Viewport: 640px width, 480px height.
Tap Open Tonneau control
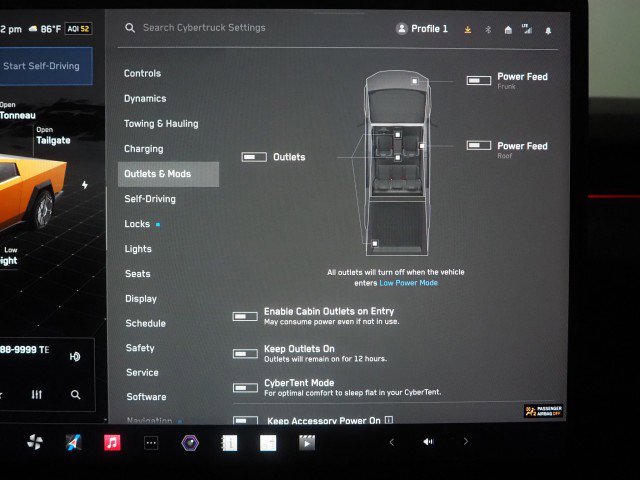pyautogui.click(x=18, y=111)
